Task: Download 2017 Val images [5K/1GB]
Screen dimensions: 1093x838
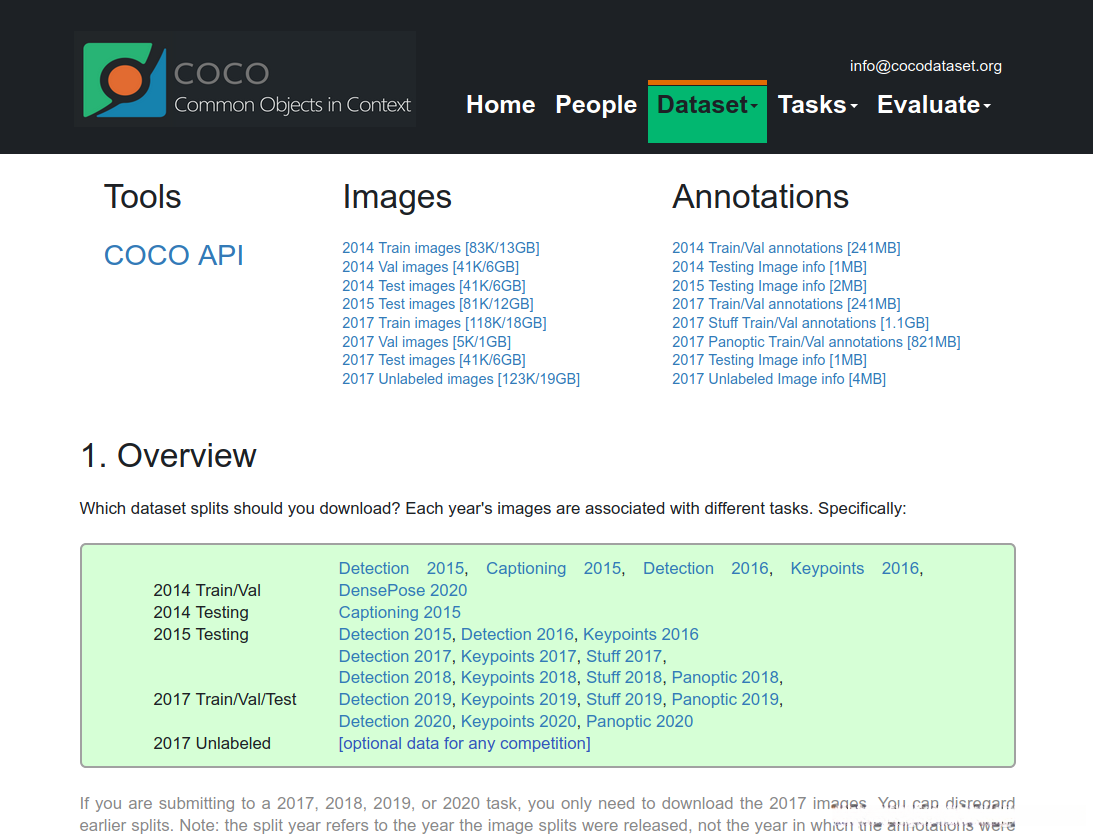Action: (x=427, y=342)
